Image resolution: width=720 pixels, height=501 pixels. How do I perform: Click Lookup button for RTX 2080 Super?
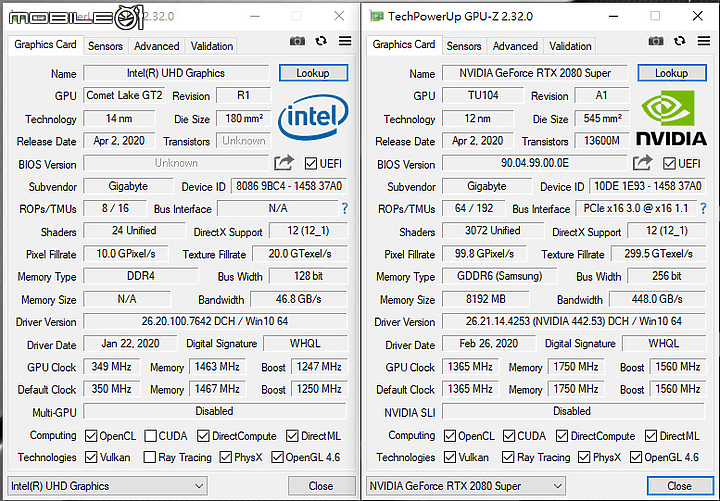pyautogui.click(x=672, y=73)
